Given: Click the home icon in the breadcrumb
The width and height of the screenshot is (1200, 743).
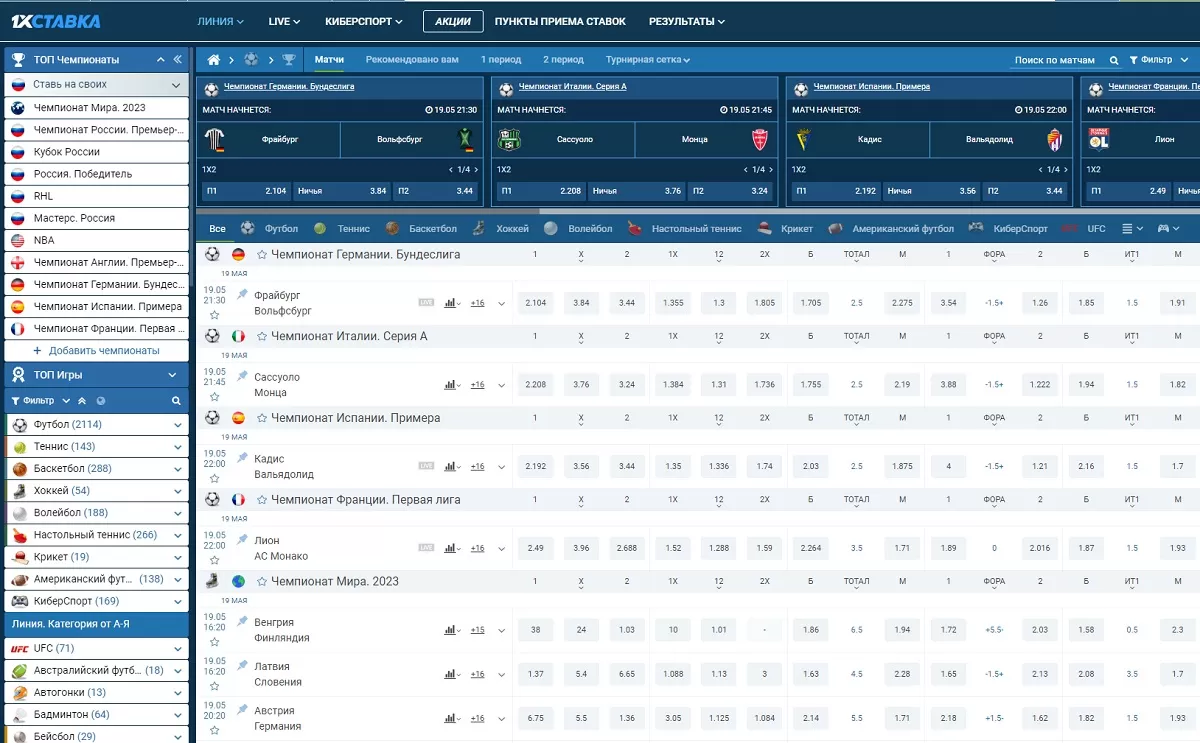Looking at the screenshot, I should click(x=213, y=60).
